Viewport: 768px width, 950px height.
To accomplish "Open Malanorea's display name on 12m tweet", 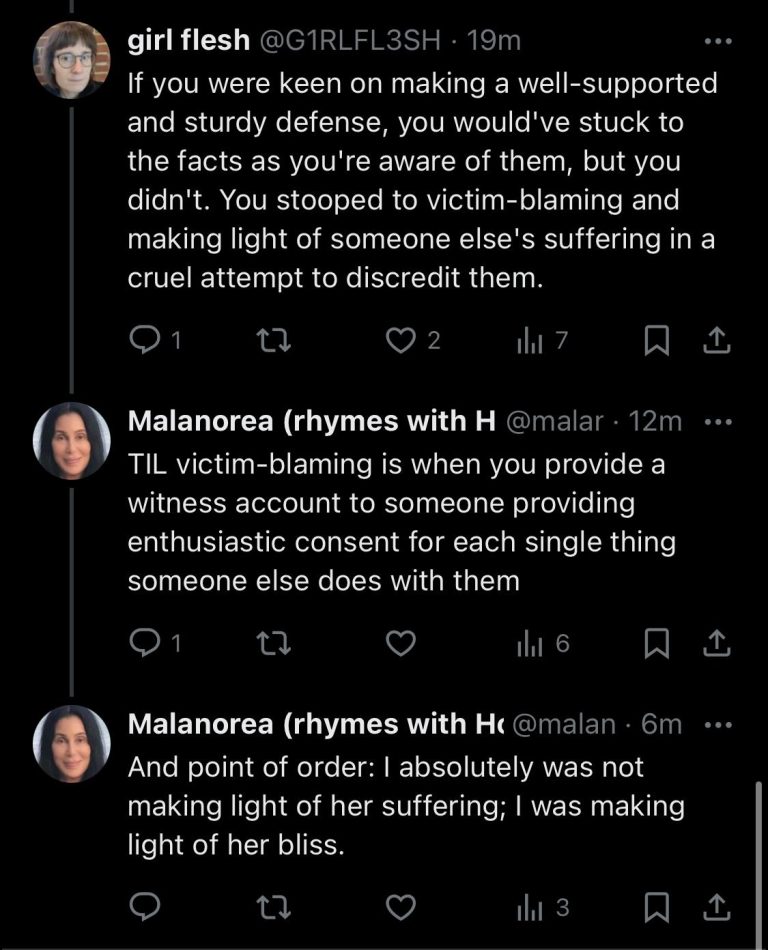I will coord(312,422).
